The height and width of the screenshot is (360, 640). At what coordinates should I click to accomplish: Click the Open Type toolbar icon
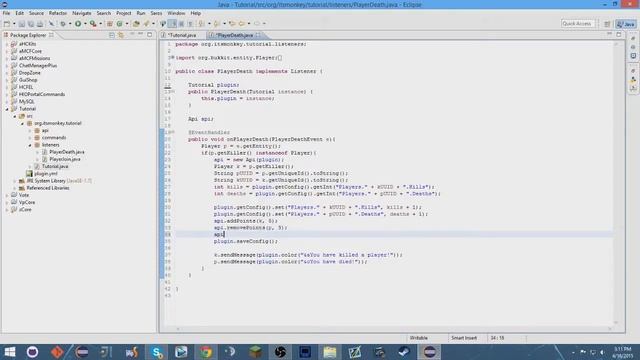click(136, 24)
